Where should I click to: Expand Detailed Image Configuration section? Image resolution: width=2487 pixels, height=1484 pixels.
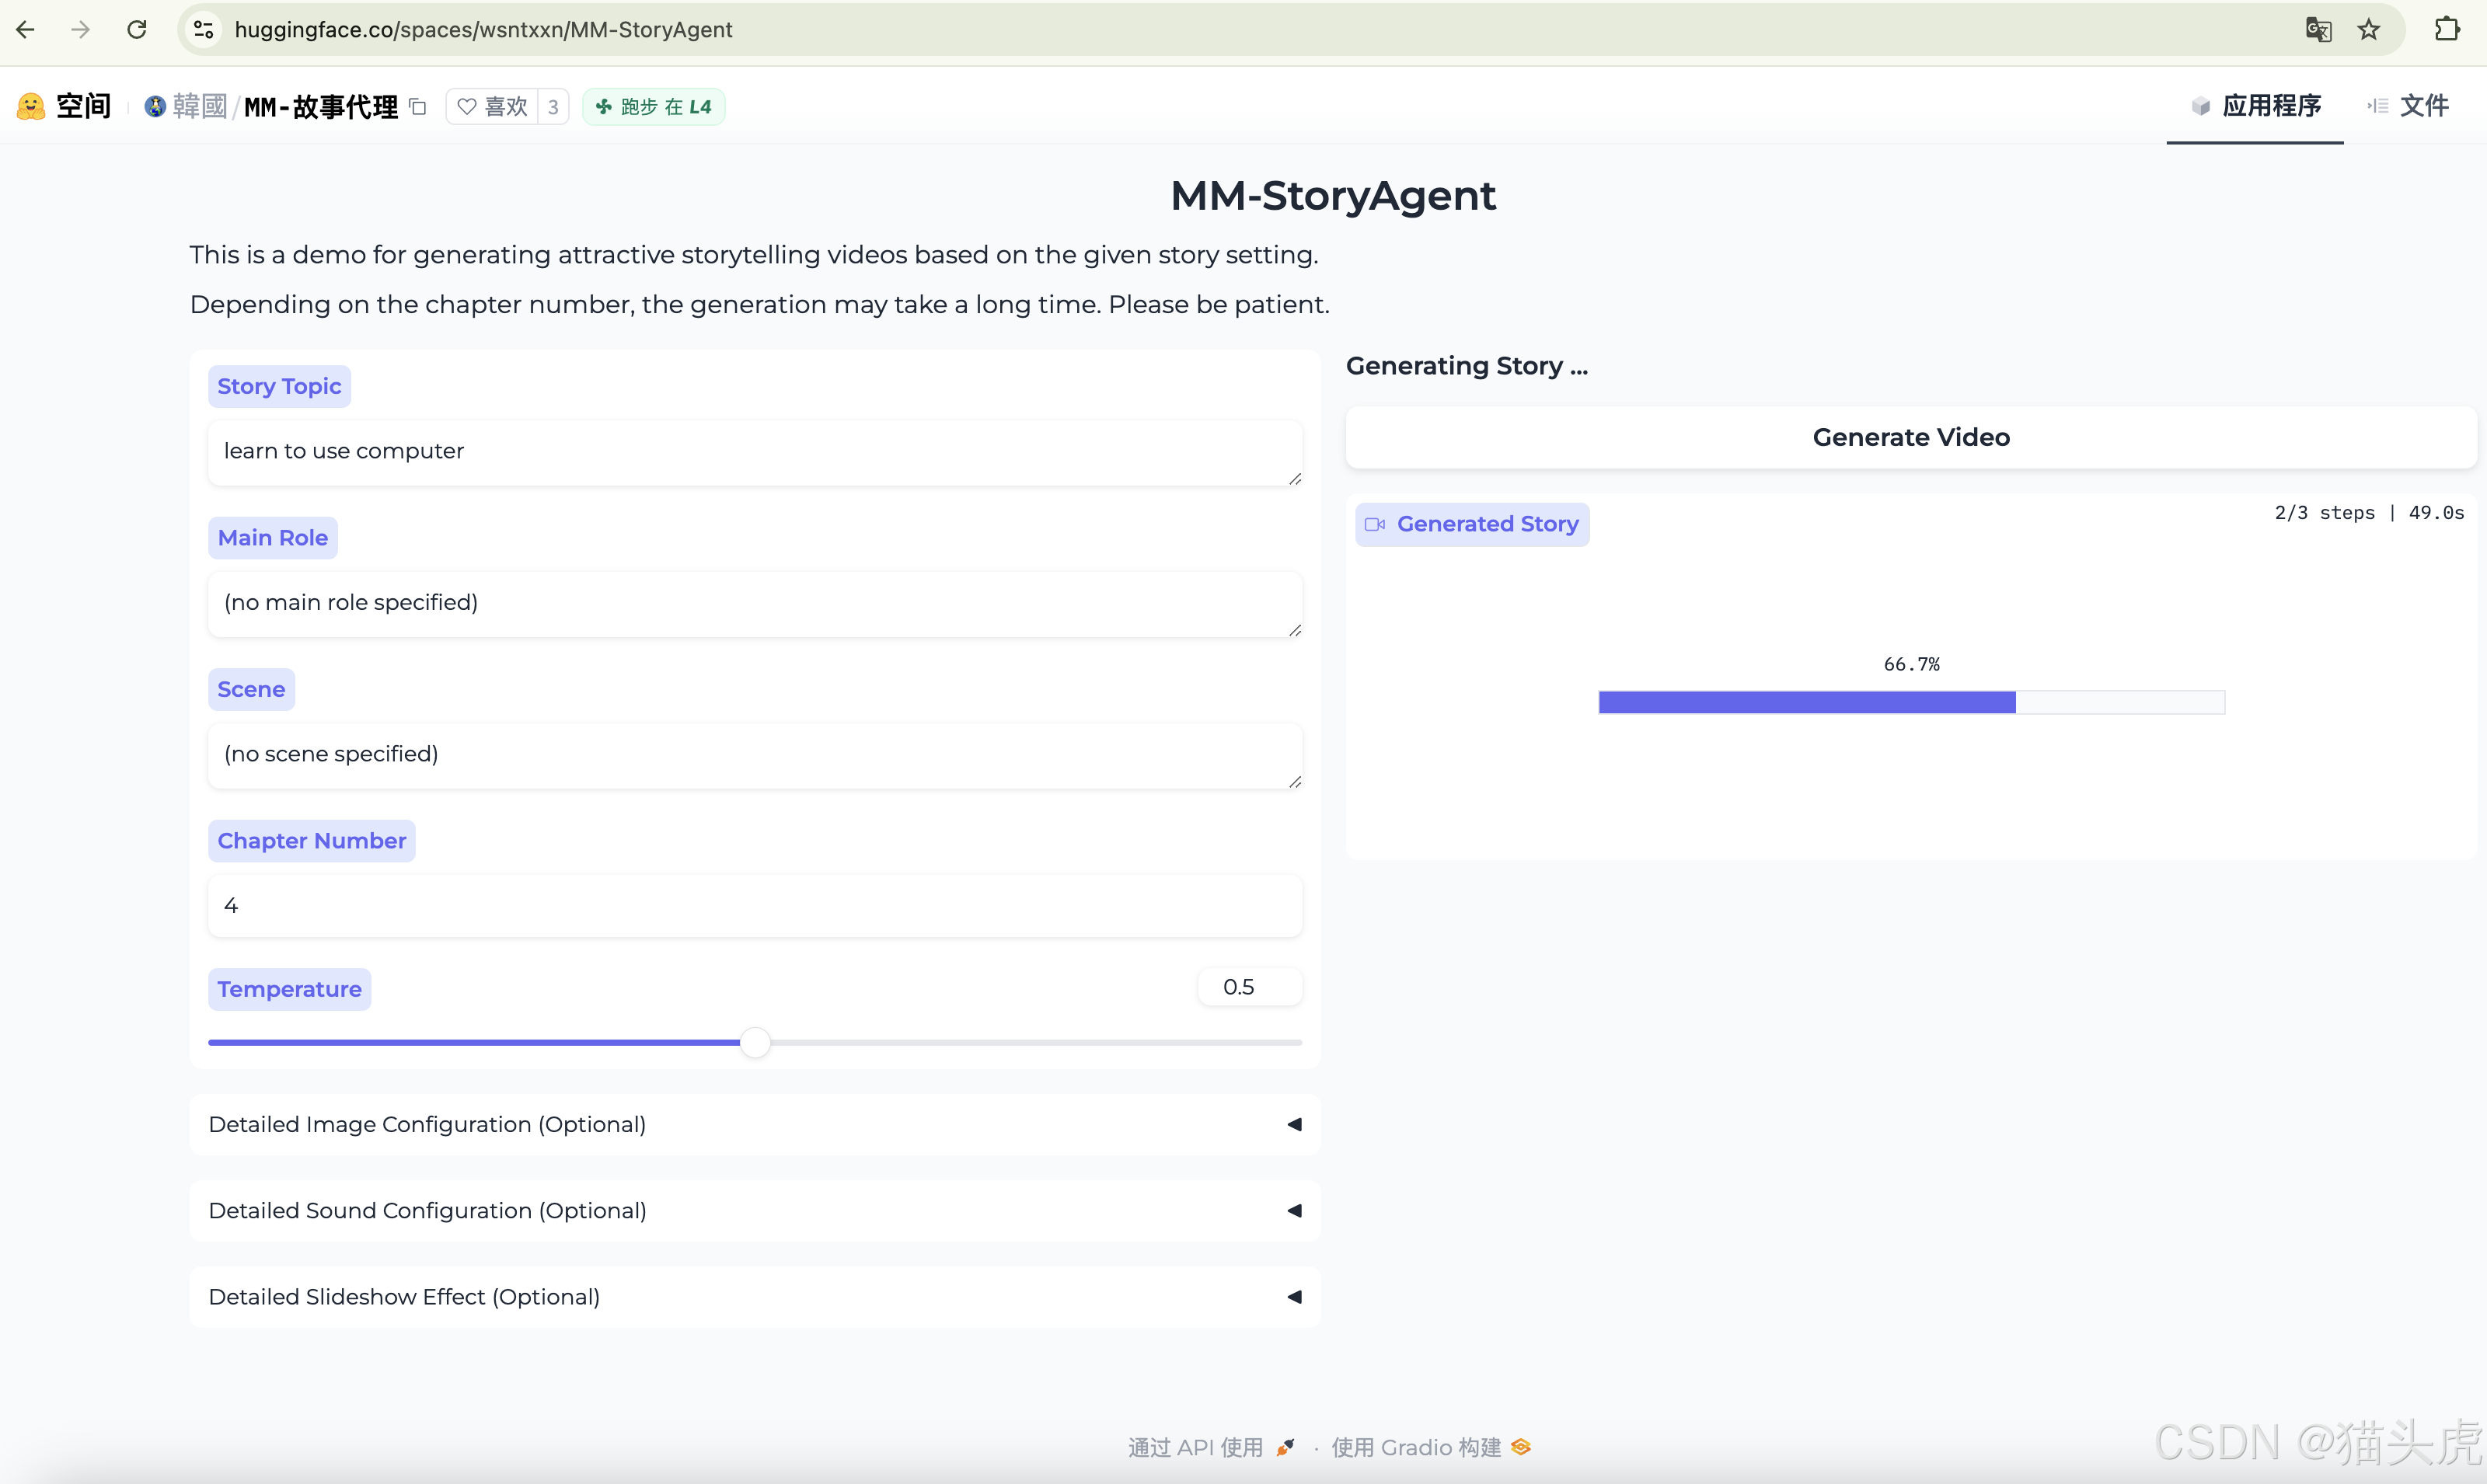(754, 1124)
